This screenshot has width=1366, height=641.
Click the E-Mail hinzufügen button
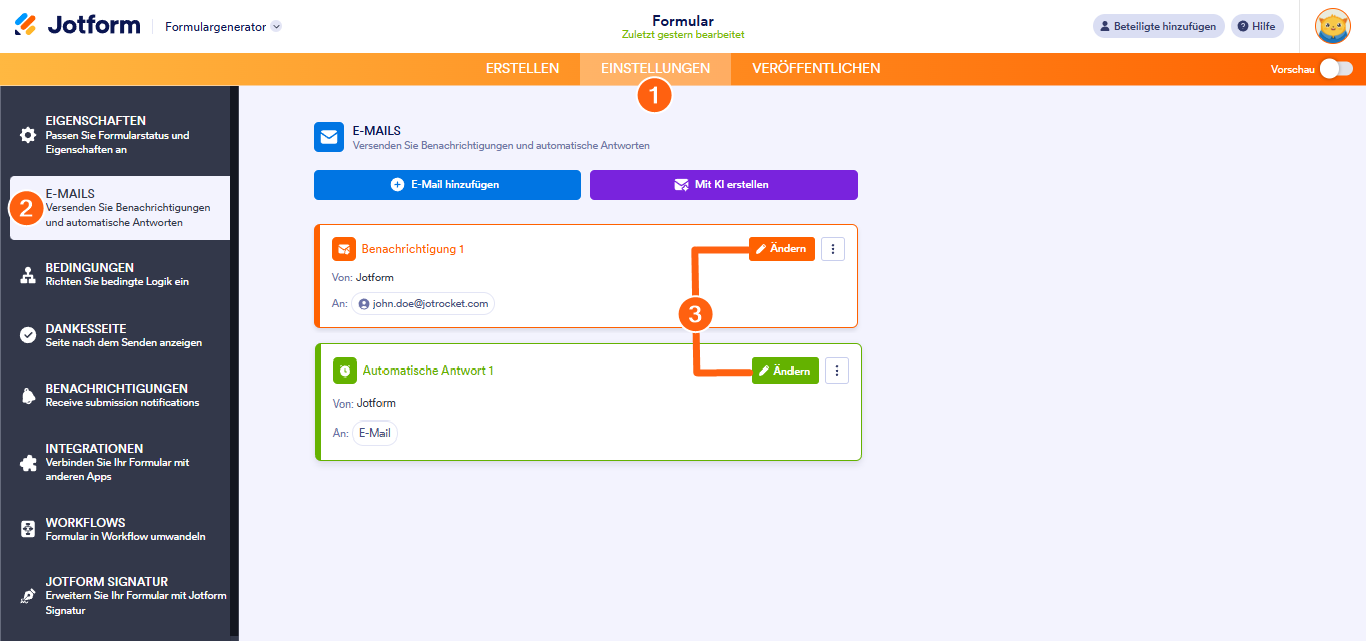pos(447,185)
